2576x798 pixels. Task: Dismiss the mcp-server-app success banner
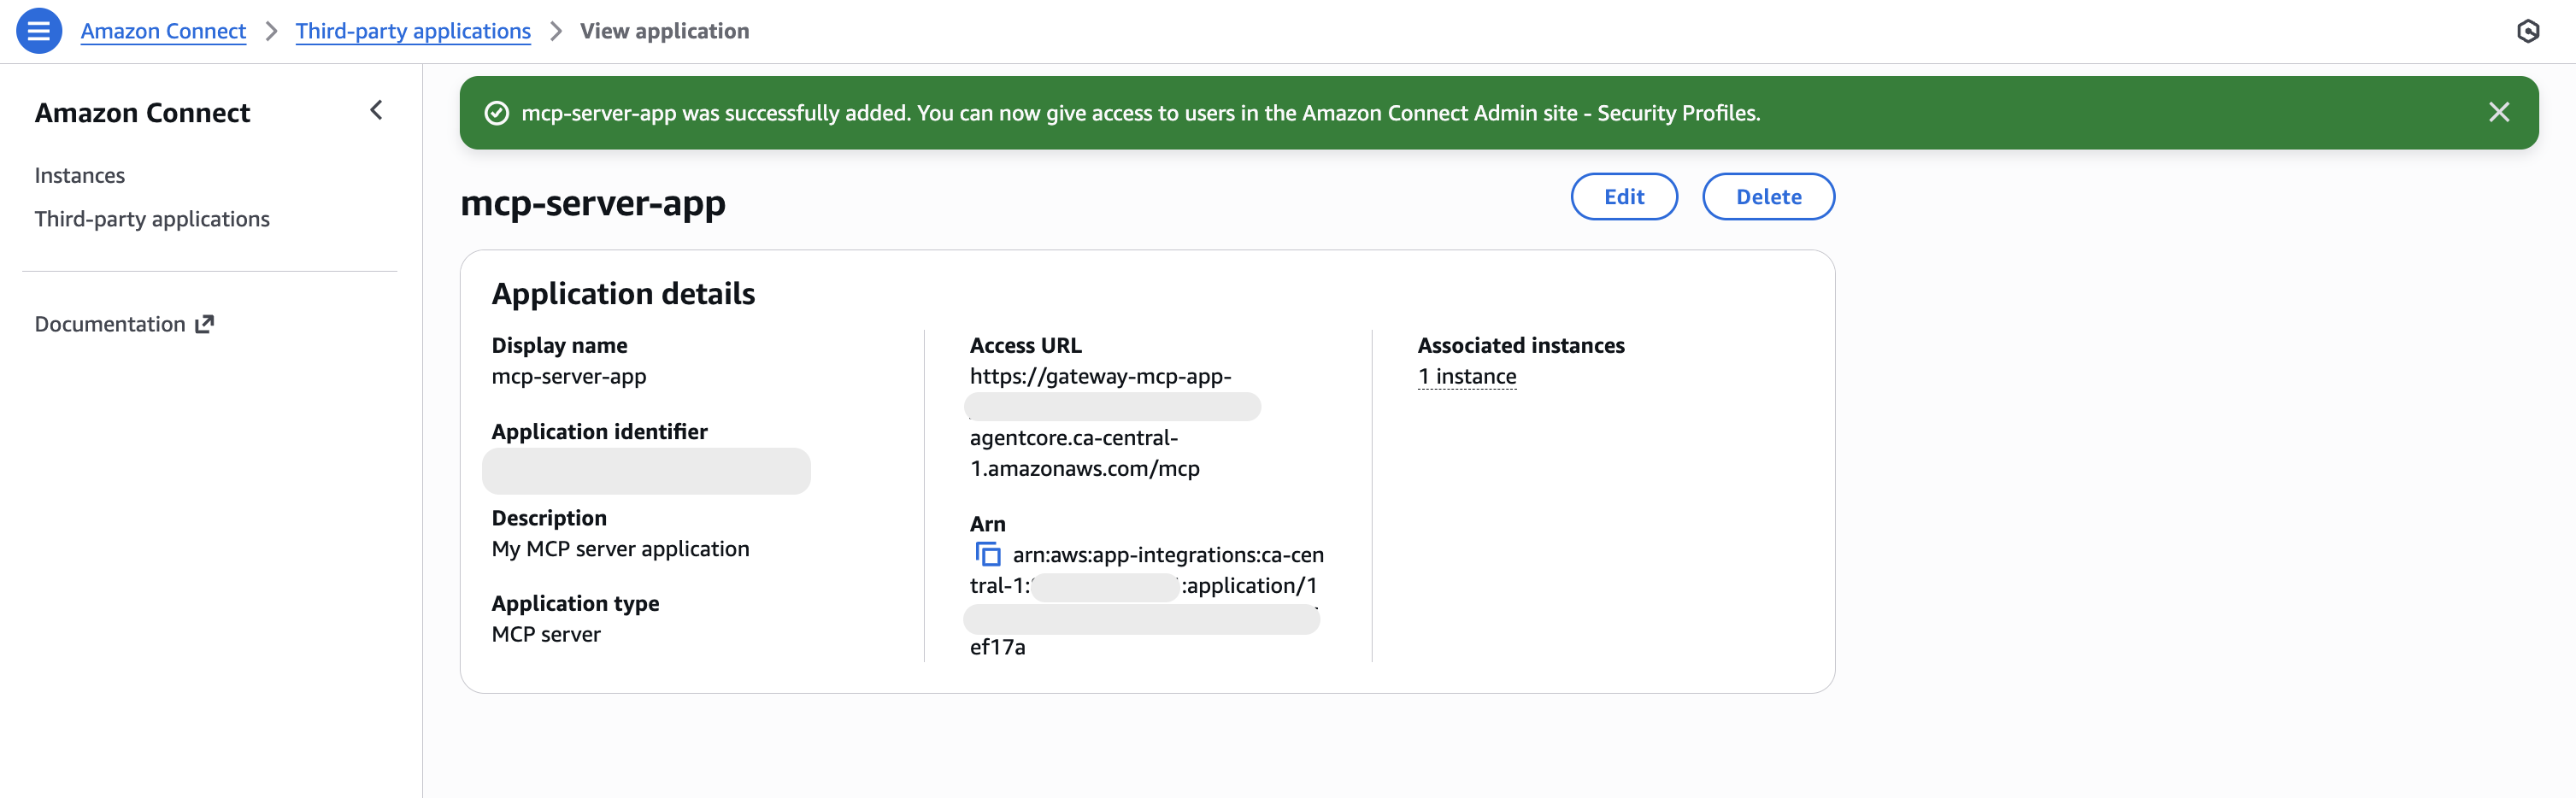tap(2499, 112)
